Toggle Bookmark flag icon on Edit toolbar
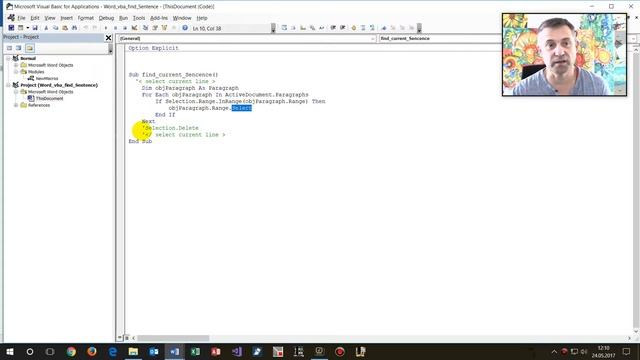 click(x=384, y=28)
